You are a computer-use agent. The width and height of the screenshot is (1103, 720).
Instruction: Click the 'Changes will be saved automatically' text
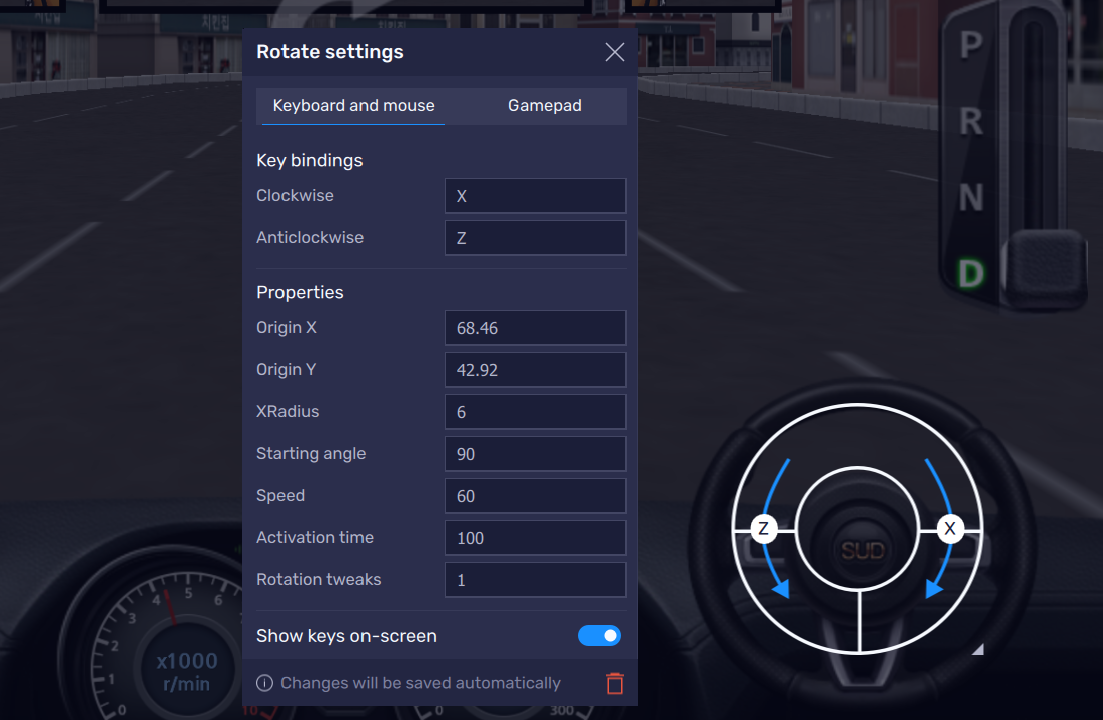tap(421, 683)
